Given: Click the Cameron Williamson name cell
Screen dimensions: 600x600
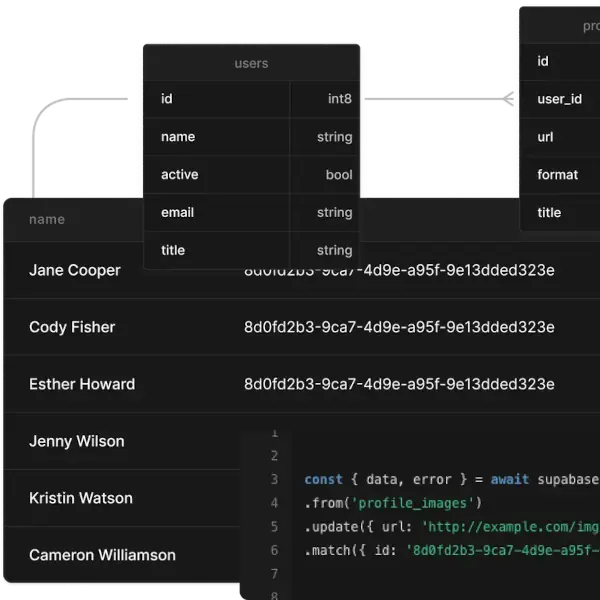Looking at the screenshot, I should pos(102,556).
